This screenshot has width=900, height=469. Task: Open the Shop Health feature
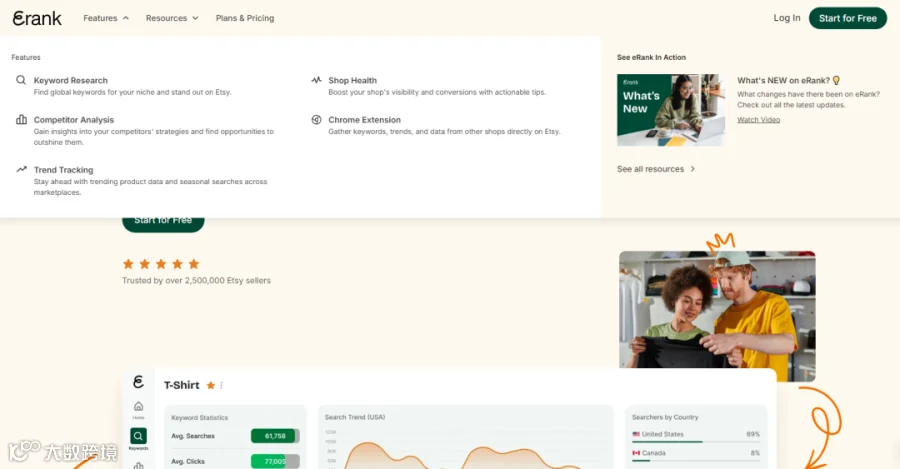(x=352, y=80)
